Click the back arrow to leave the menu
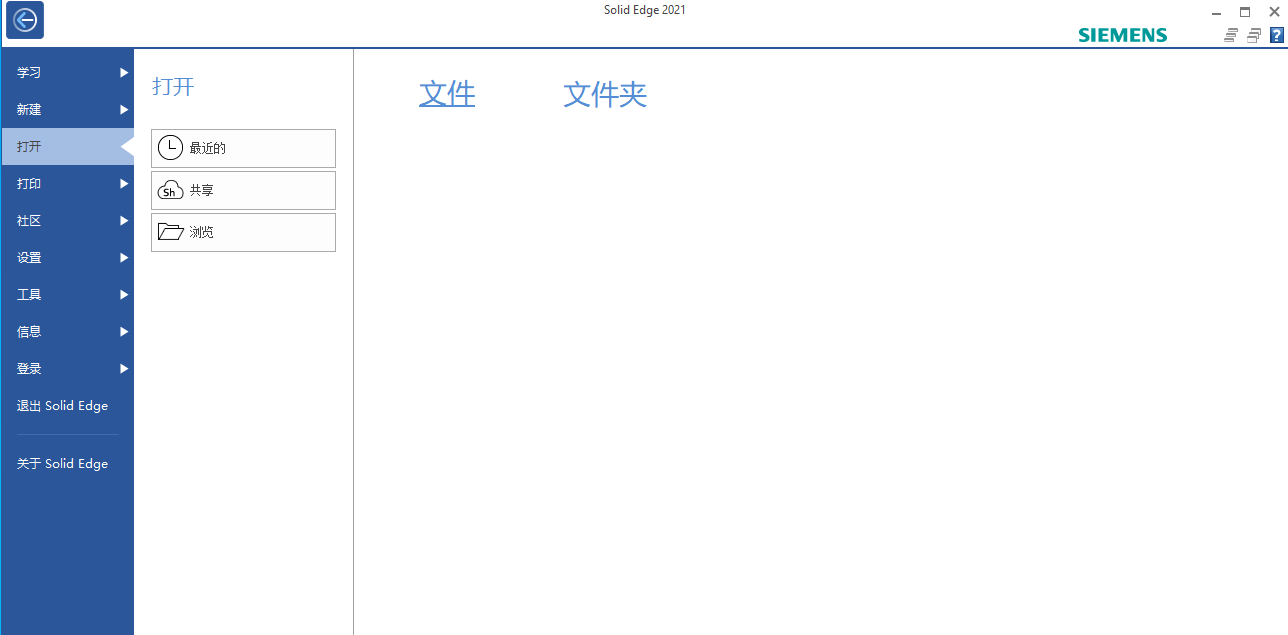The image size is (1288, 635). pos(25,20)
